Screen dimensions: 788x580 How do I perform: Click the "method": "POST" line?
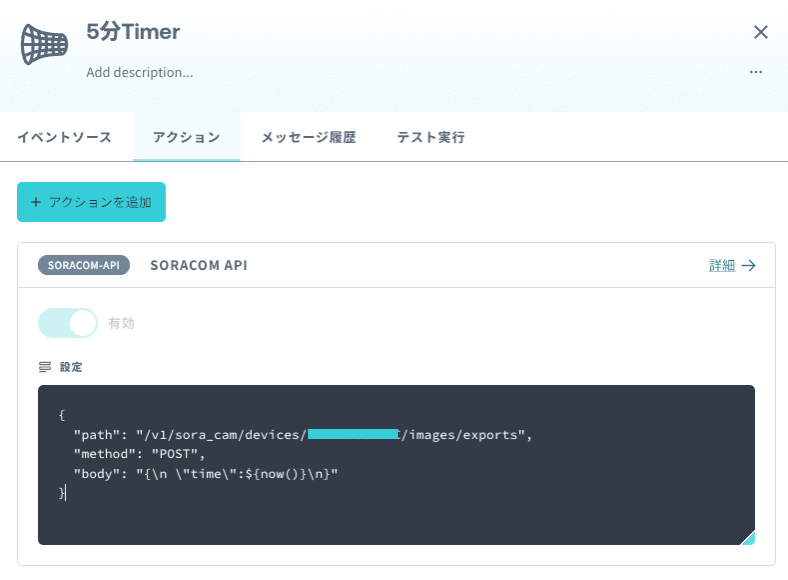139,454
